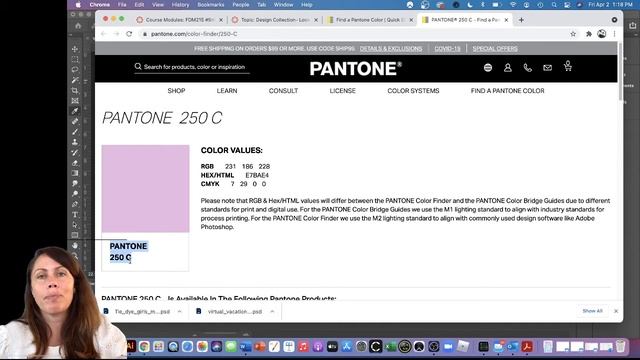This screenshot has height=360, width=640.
Task: Expand options for the Tie_dye_girls download
Action: click(x=179, y=311)
